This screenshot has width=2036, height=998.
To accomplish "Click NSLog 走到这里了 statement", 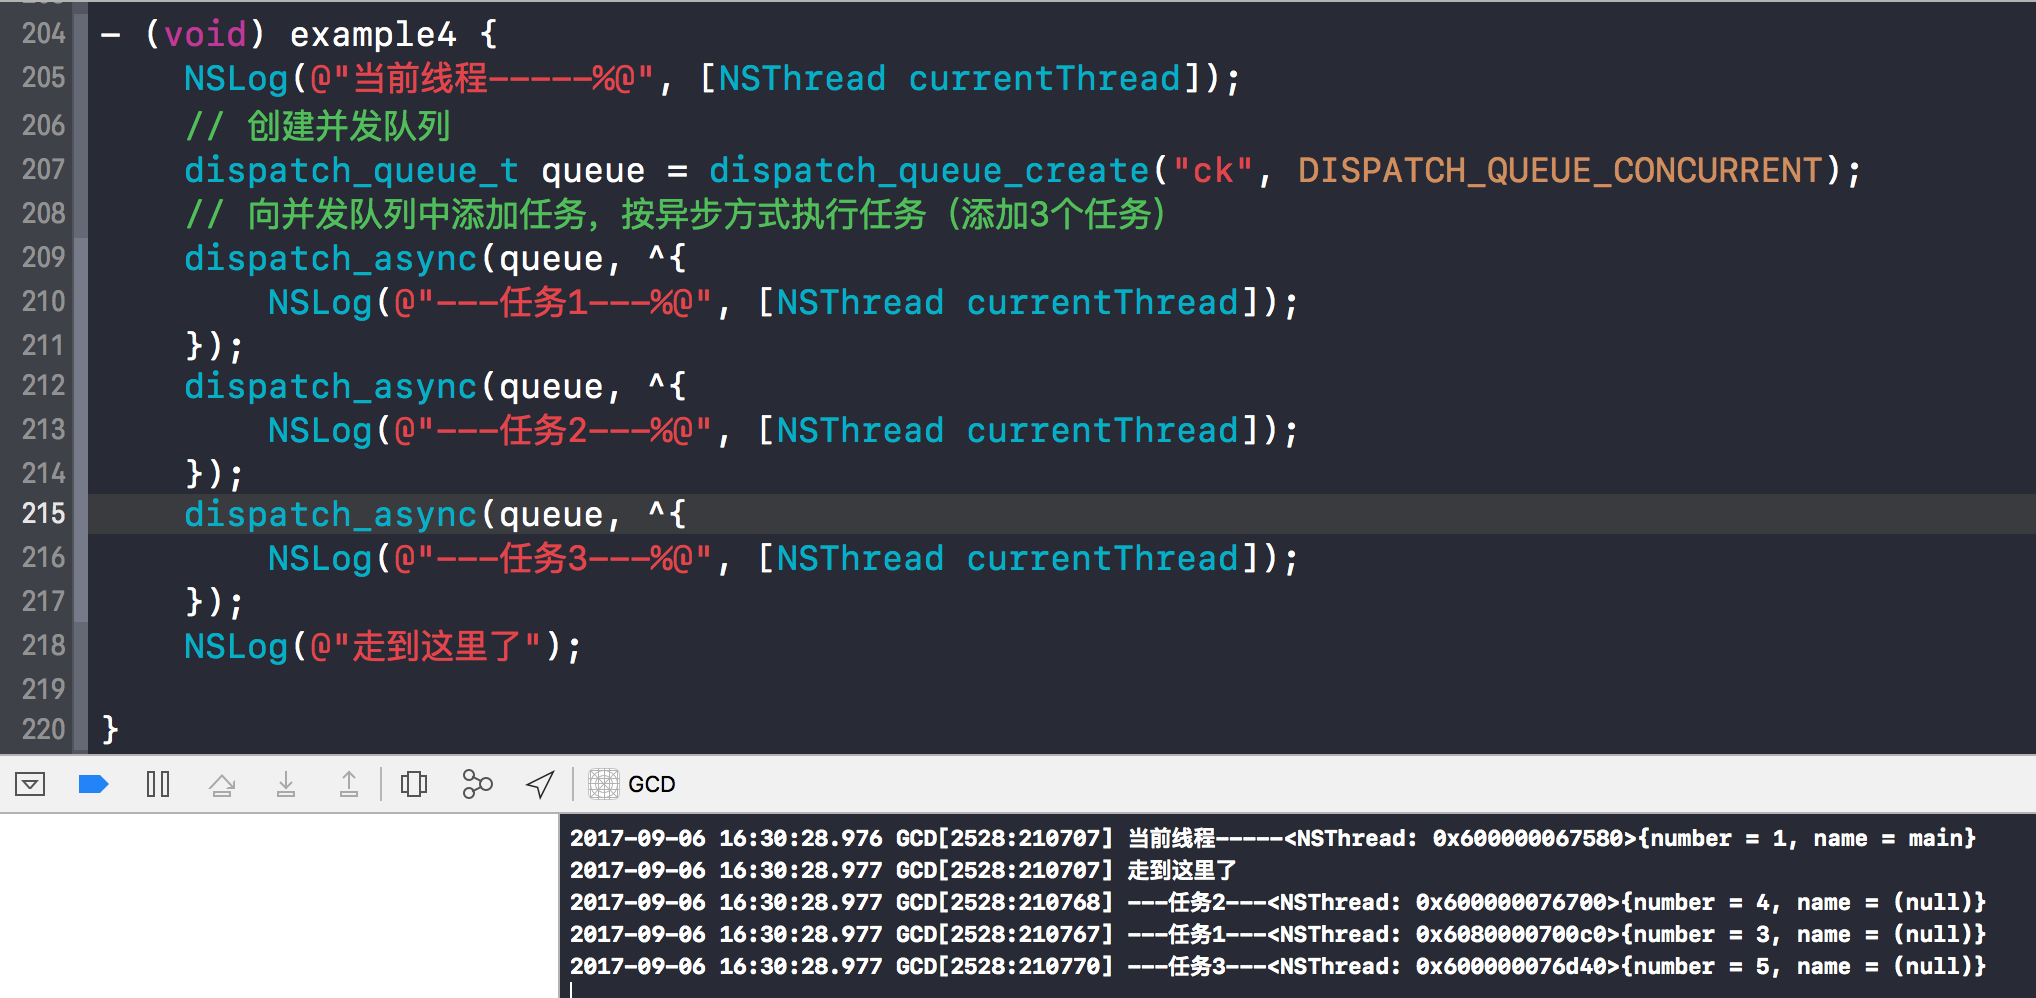I will pyautogui.click(x=382, y=646).
